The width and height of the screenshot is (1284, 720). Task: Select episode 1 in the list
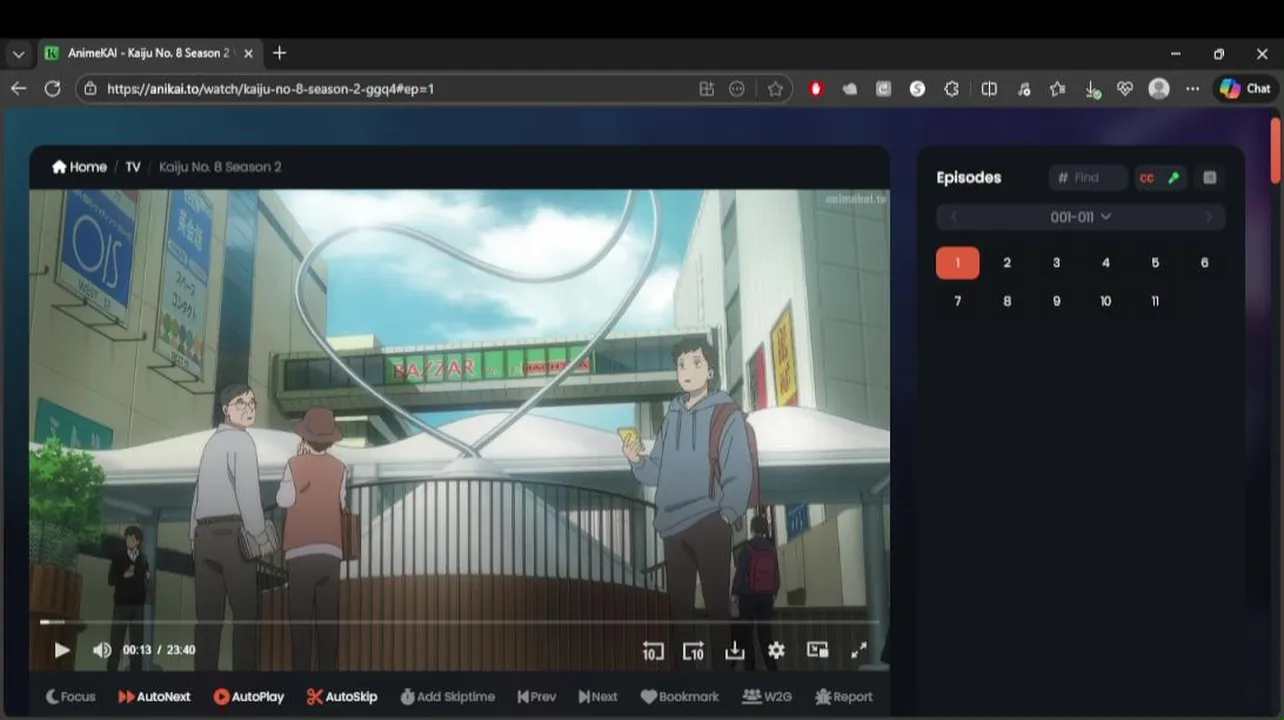pyautogui.click(x=957, y=263)
